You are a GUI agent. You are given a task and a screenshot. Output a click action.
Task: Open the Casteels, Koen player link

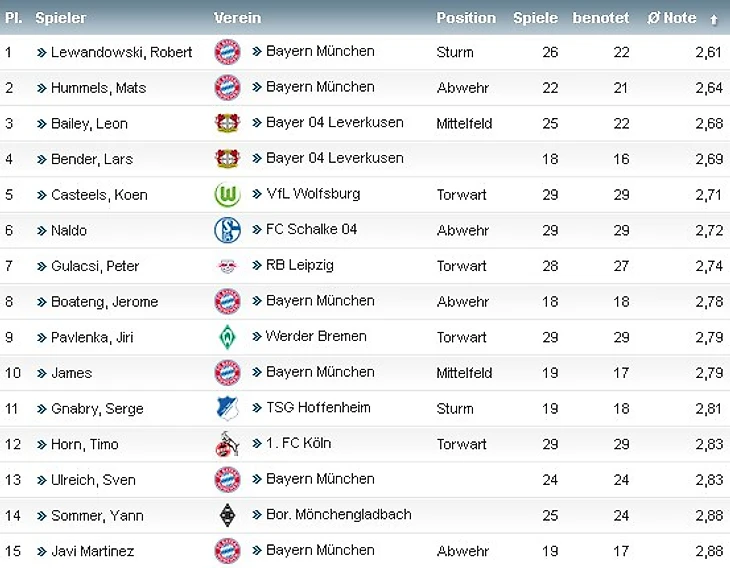[99, 195]
